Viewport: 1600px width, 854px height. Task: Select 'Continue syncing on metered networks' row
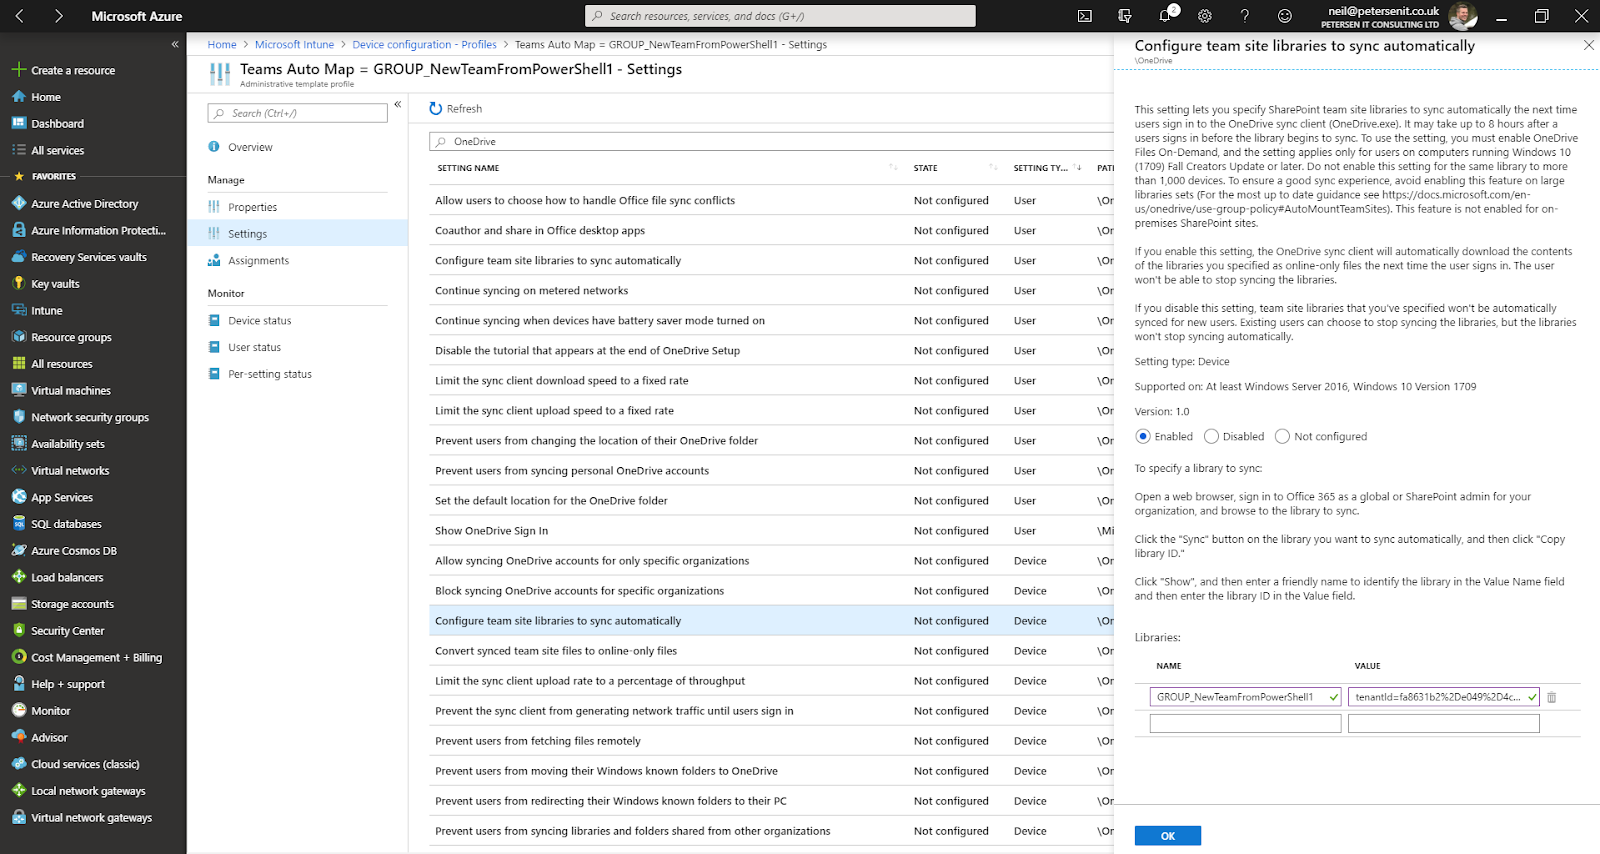(x=771, y=290)
